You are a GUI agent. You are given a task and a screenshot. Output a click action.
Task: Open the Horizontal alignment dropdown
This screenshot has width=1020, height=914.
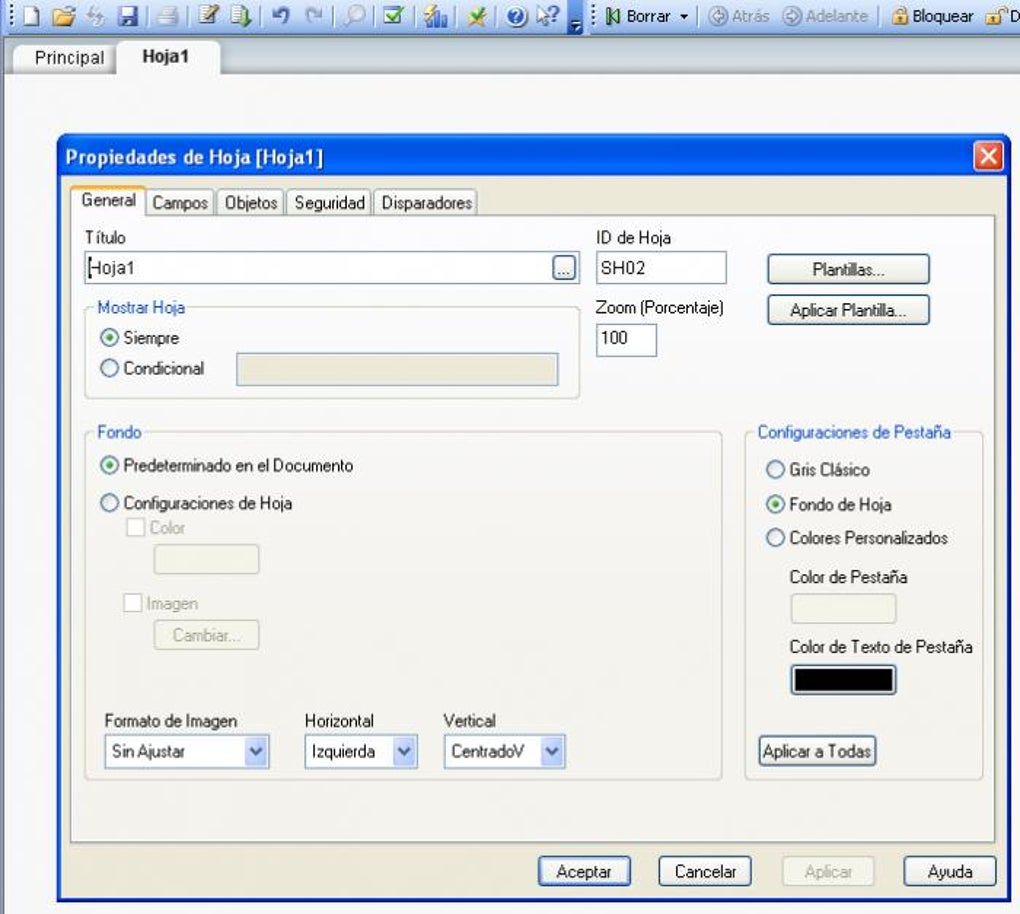point(404,752)
